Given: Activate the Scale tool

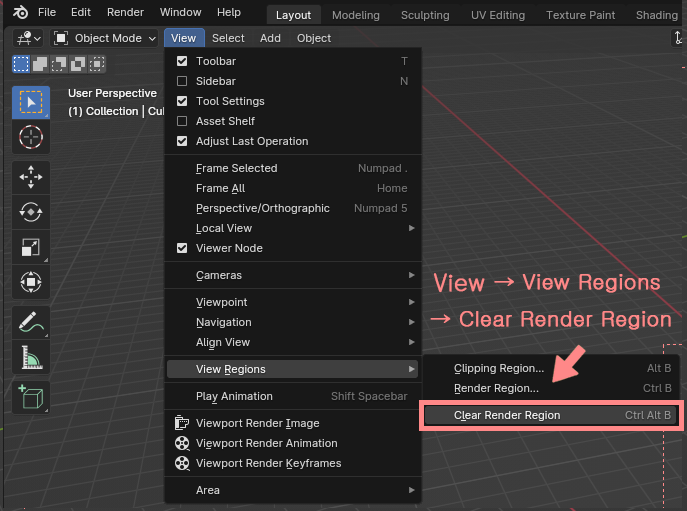Looking at the screenshot, I should click(31, 247).
